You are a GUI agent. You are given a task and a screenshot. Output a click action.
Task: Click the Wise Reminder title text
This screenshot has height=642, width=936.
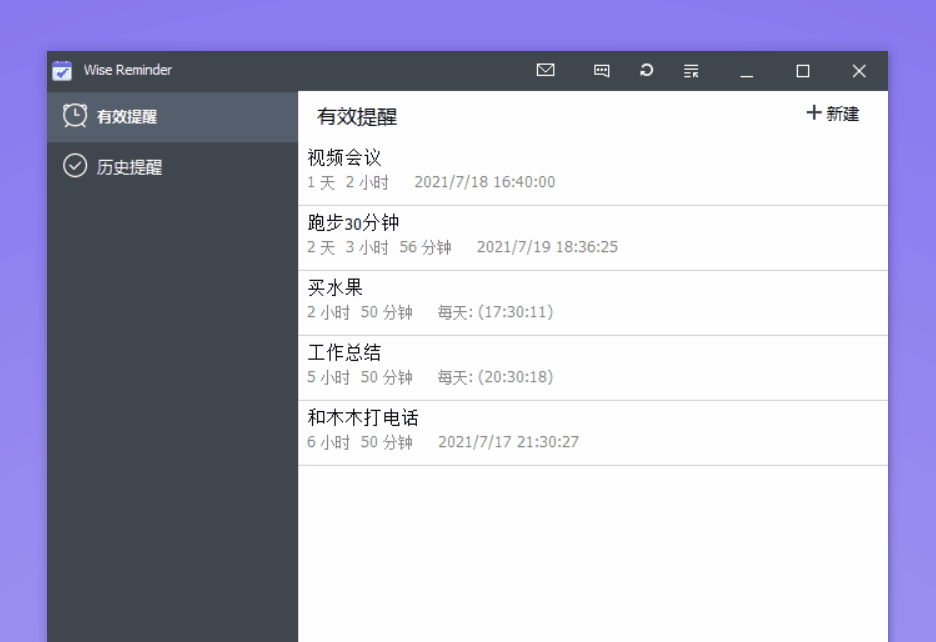pos(128,70)
